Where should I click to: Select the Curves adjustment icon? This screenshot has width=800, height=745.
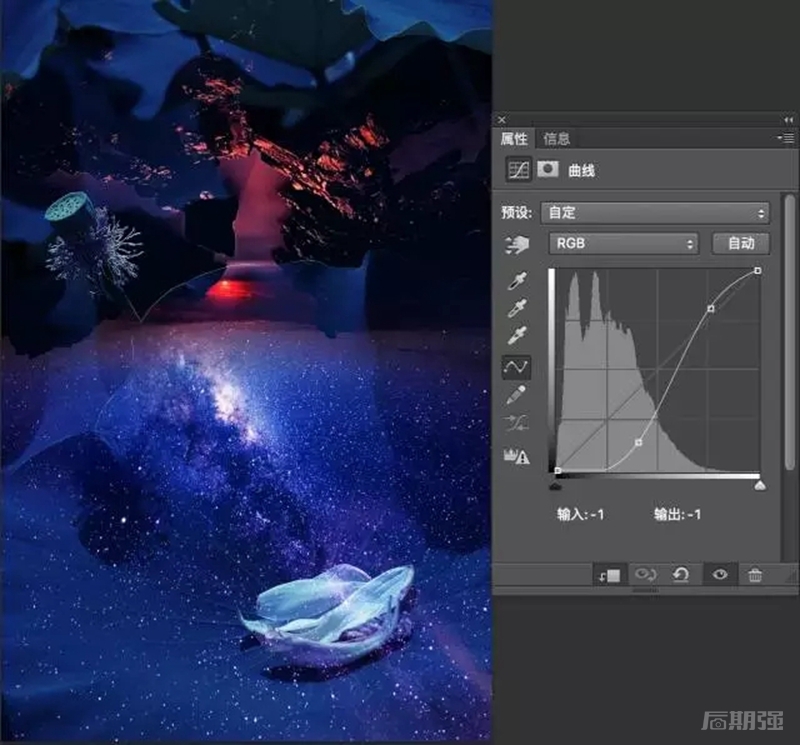coord(518,169)
